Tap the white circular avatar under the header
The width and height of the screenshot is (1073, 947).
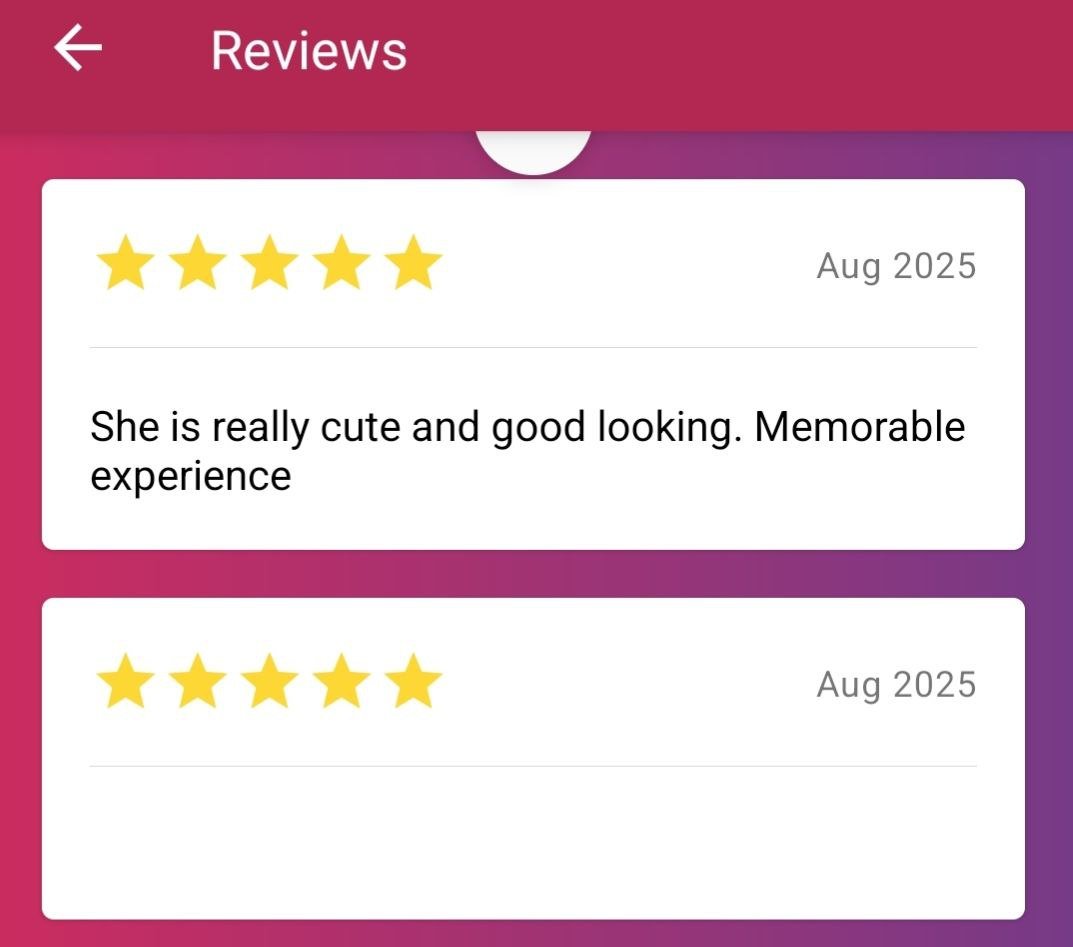[533, 152]
